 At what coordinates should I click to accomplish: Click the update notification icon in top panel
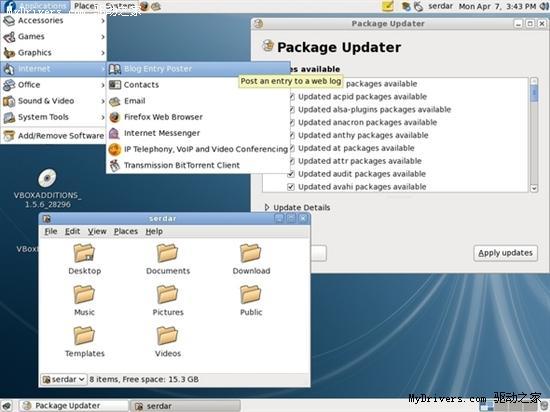[x=406, y=6]
